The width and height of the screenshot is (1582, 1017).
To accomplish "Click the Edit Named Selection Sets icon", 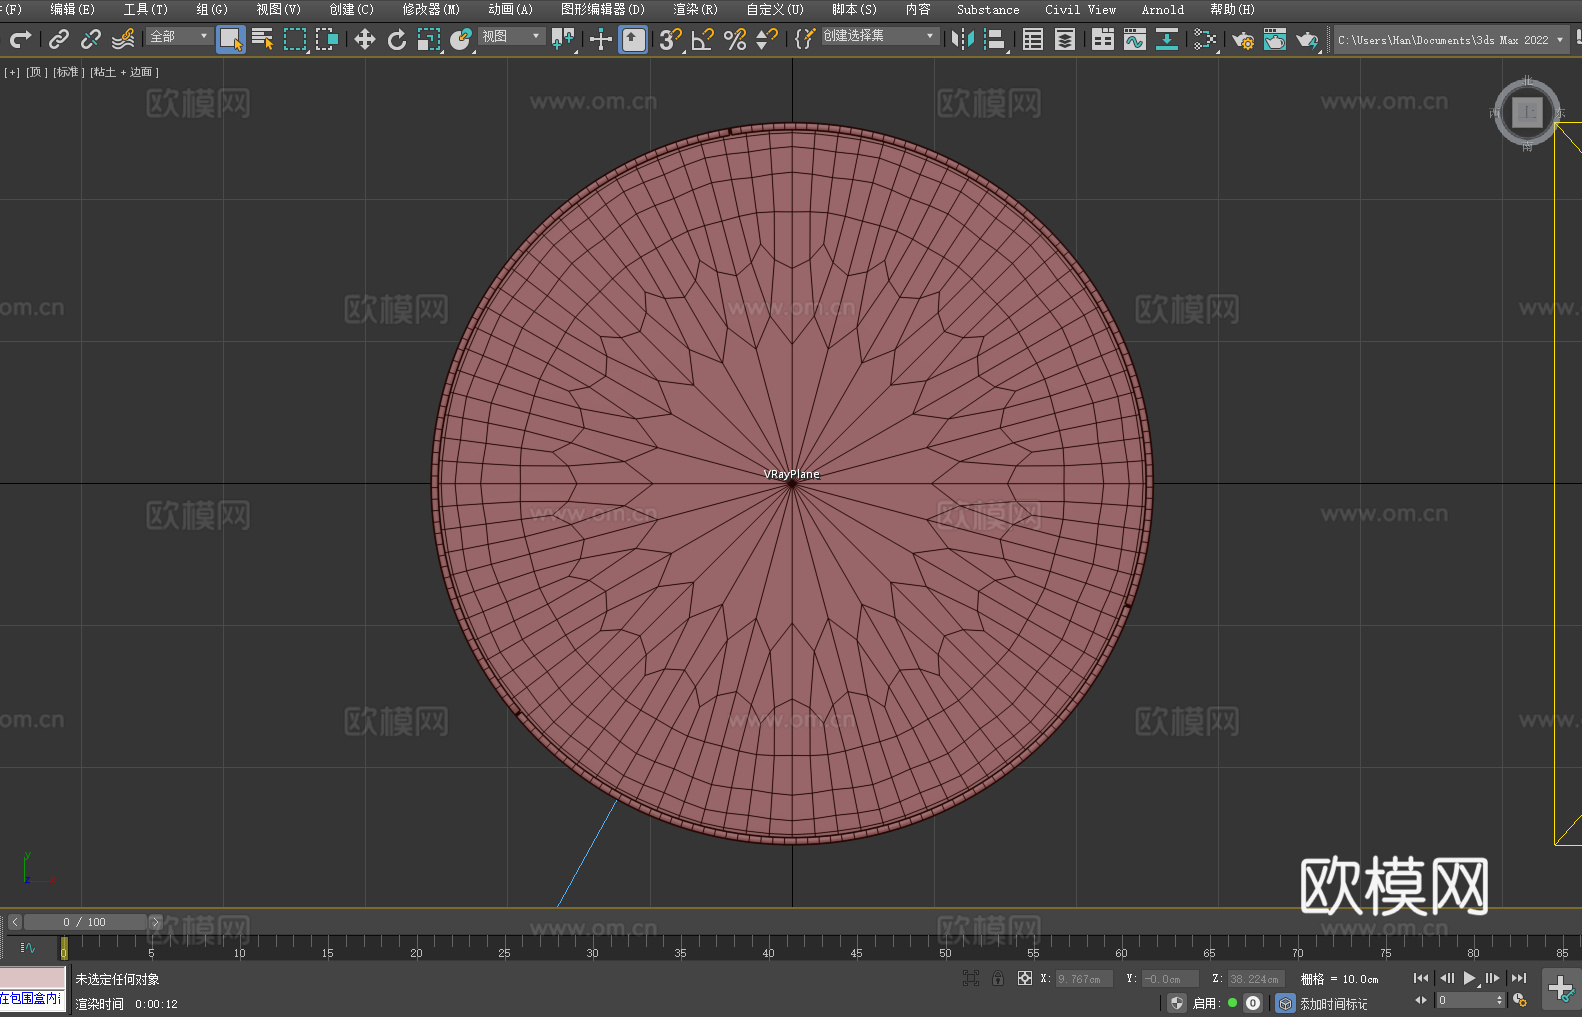I will pos(805,39).
